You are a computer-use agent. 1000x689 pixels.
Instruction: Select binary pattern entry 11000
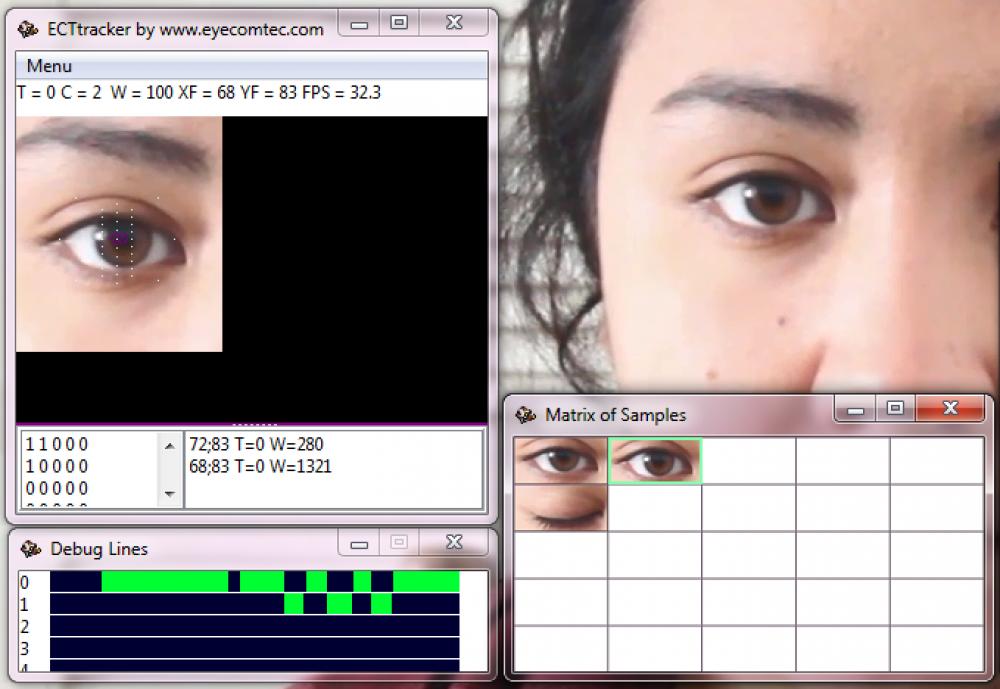pos(55,443)
